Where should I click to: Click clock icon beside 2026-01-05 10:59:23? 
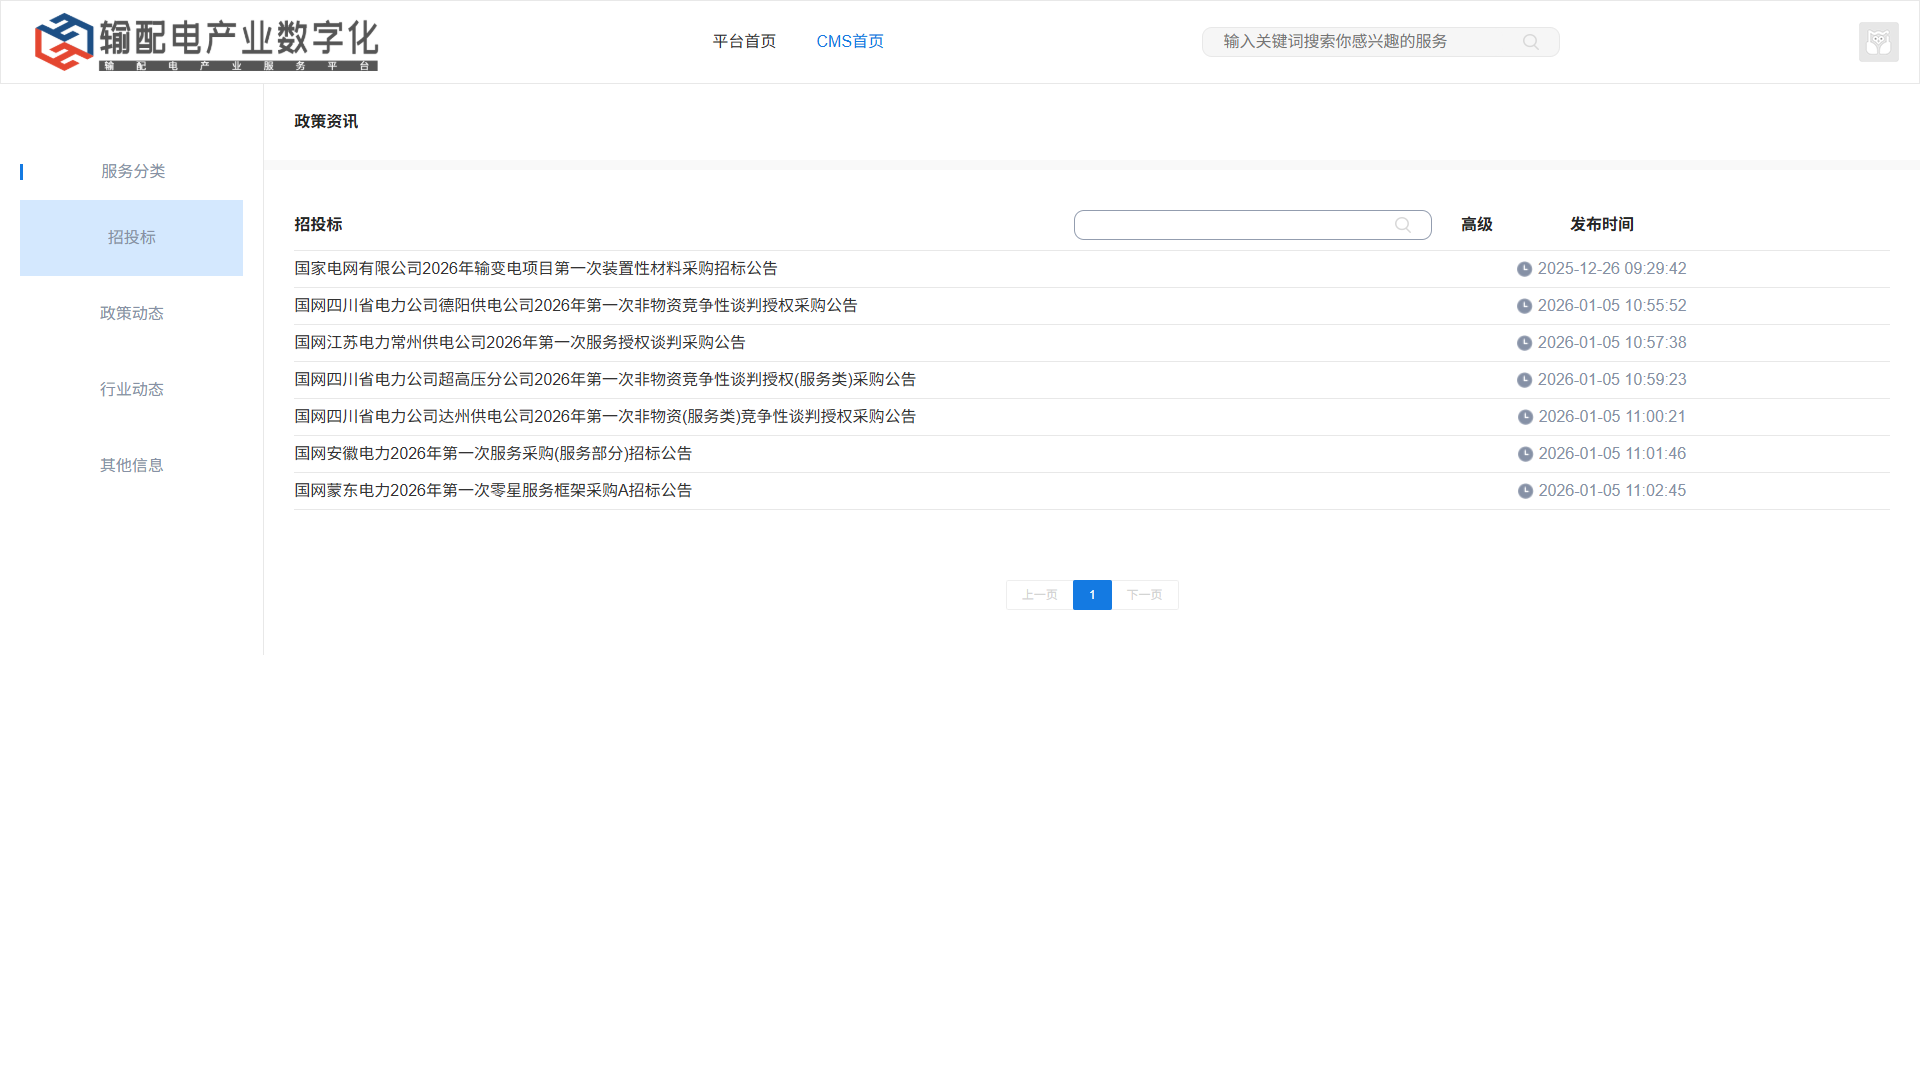click(1524, 380)
